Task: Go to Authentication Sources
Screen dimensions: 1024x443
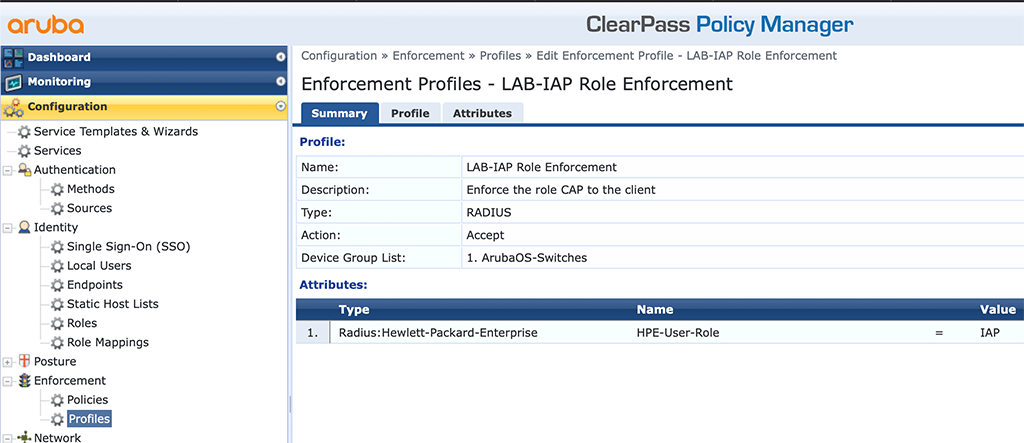Action: (x=89, y=208)
